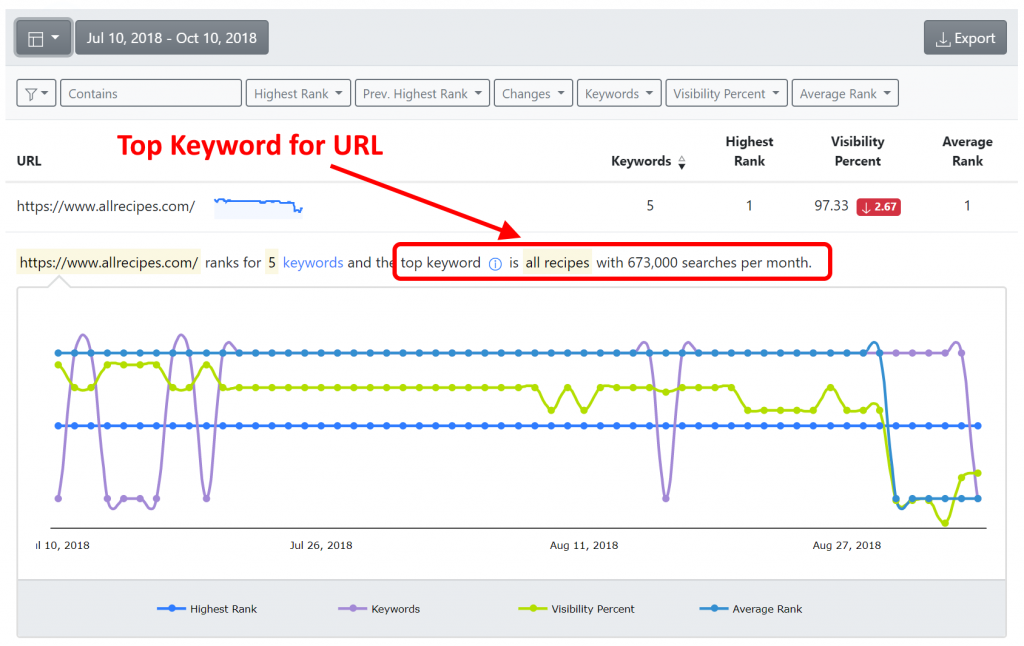1024x646 pixels.
Task: Expand the Highest Rank filter dropdown
Action: [298, 93]
